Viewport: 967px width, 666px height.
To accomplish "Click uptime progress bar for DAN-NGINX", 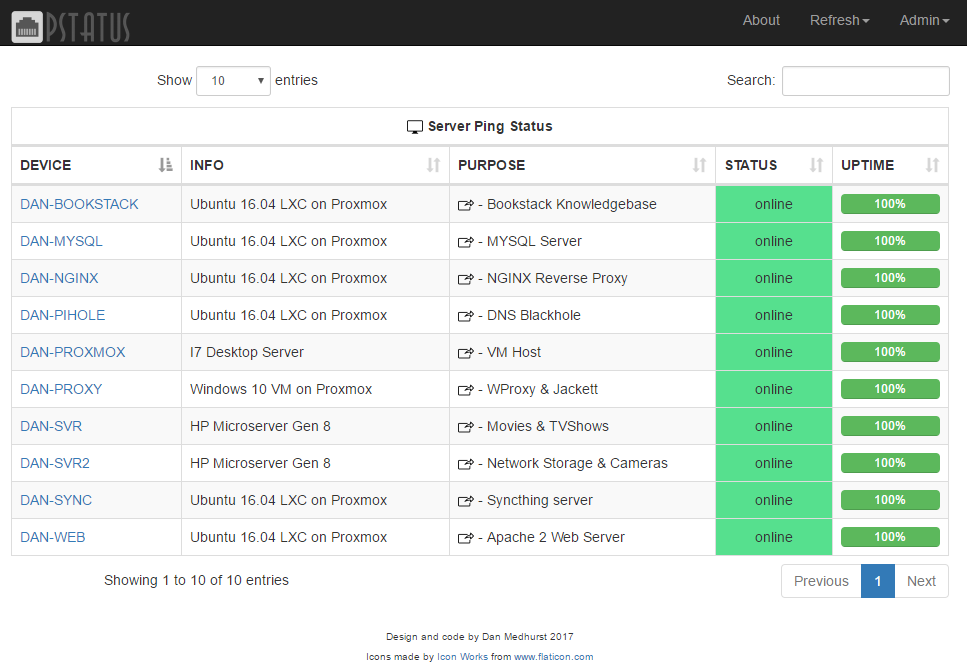I will tap(890, 278).
